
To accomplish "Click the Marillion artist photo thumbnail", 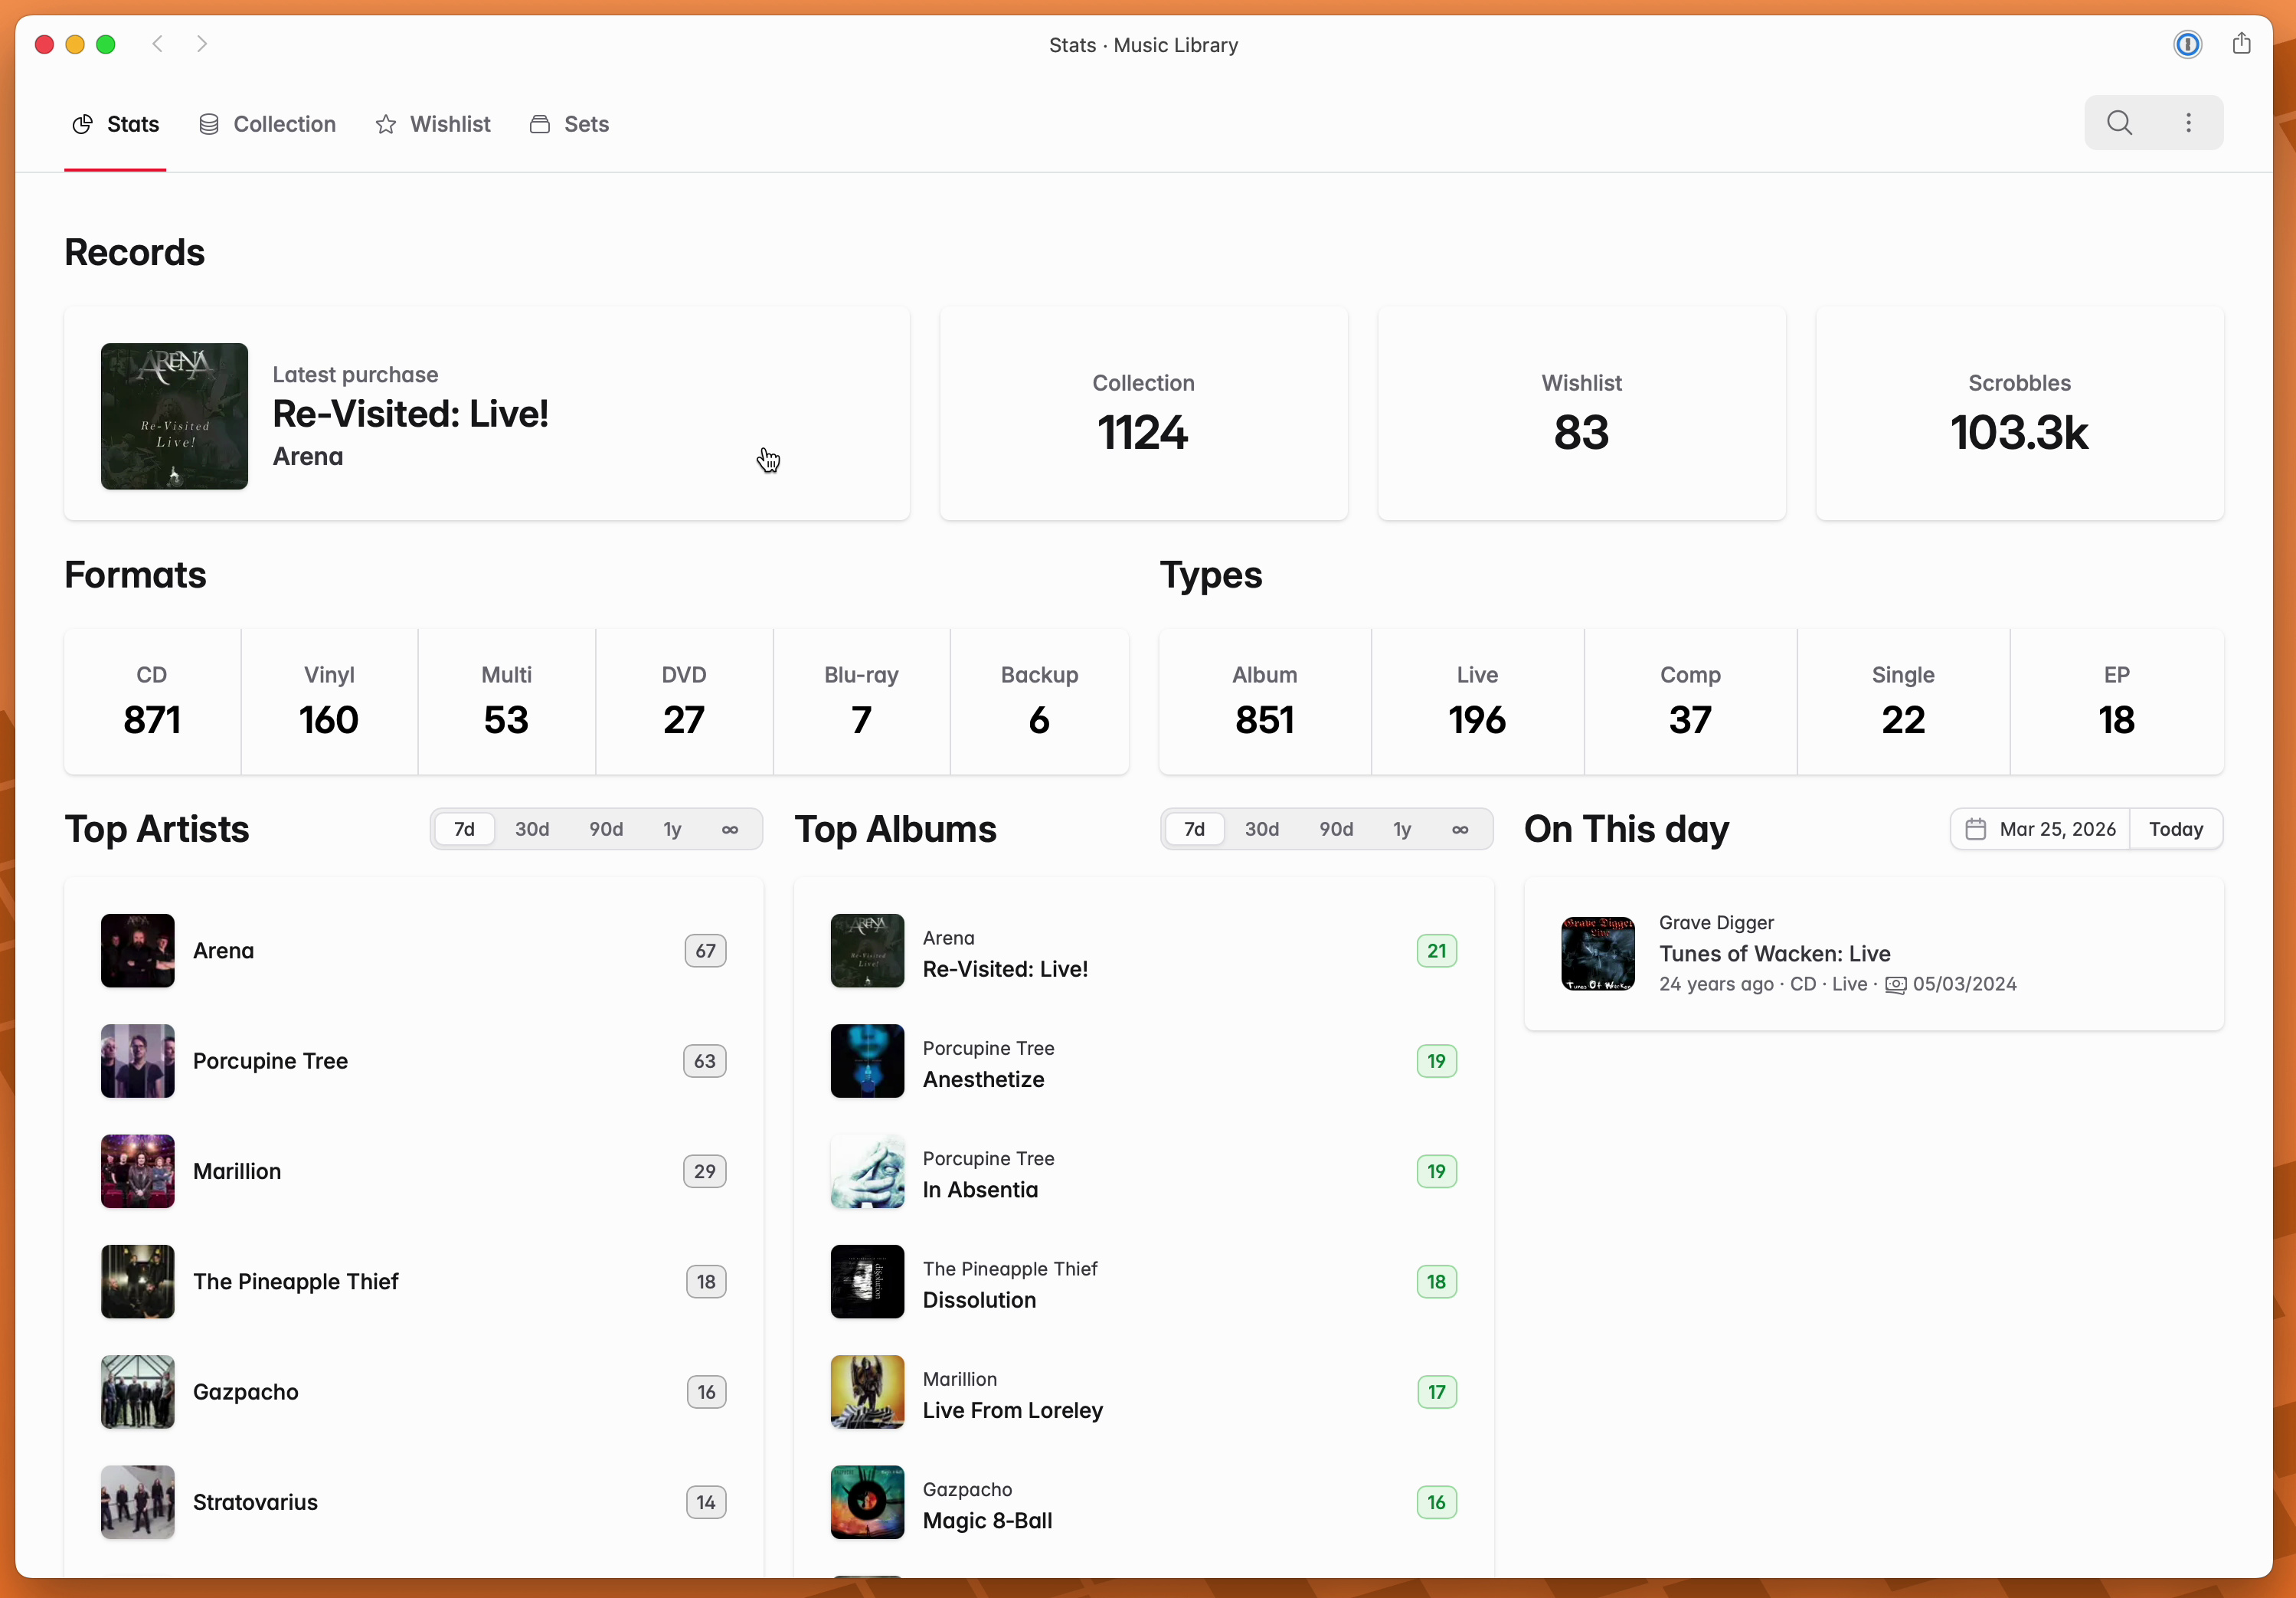I will coord(137,1171).
